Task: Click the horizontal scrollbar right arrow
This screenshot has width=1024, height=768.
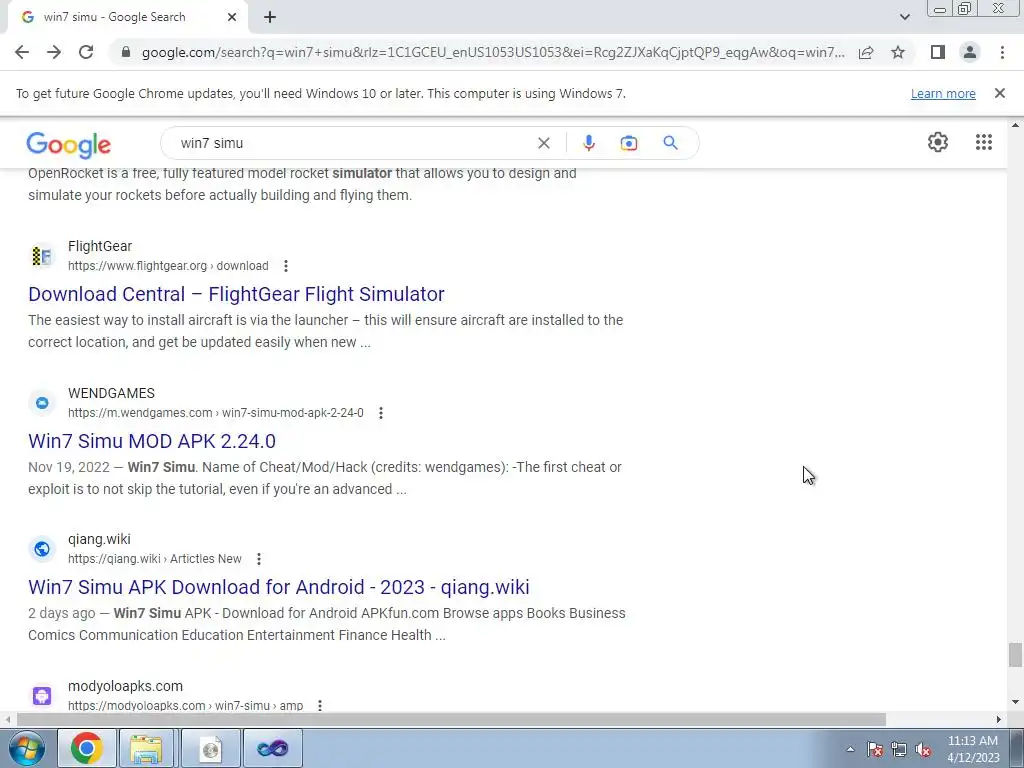Action: [999, 719]
